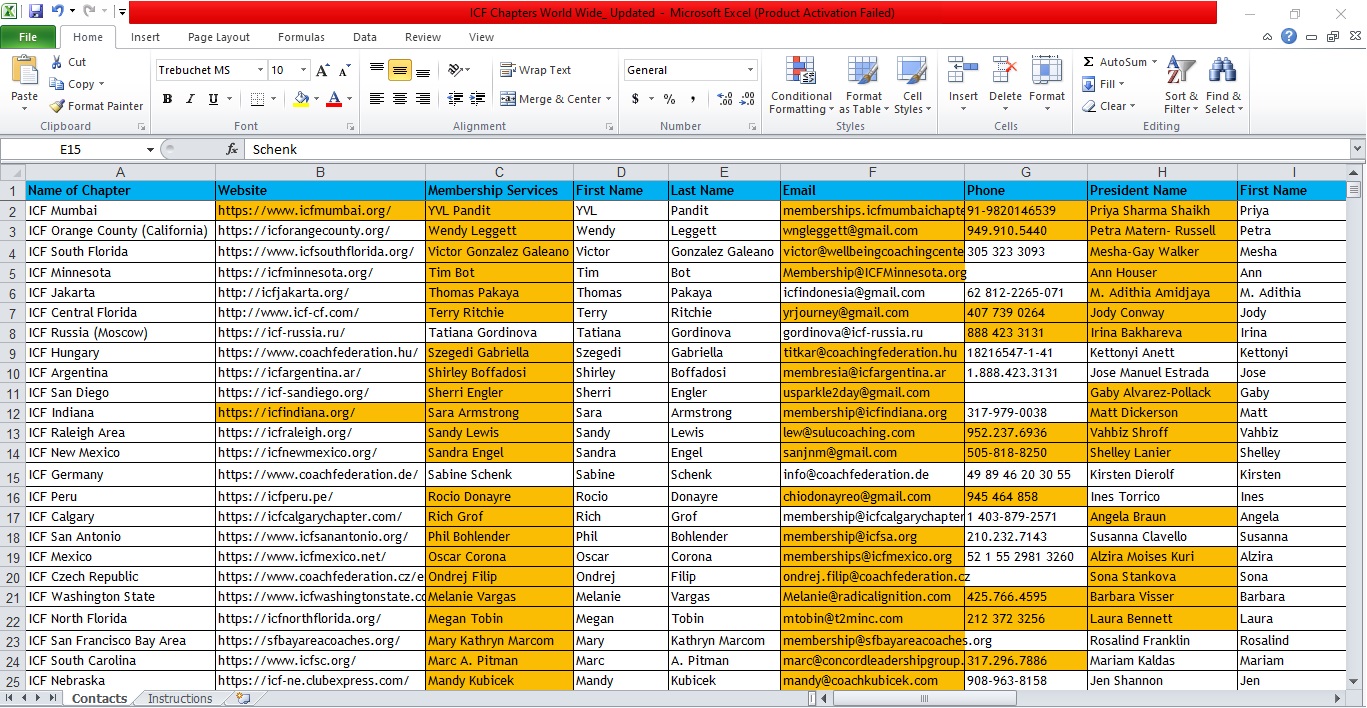Open Find & Select binoculars menu

(1223, 86)
